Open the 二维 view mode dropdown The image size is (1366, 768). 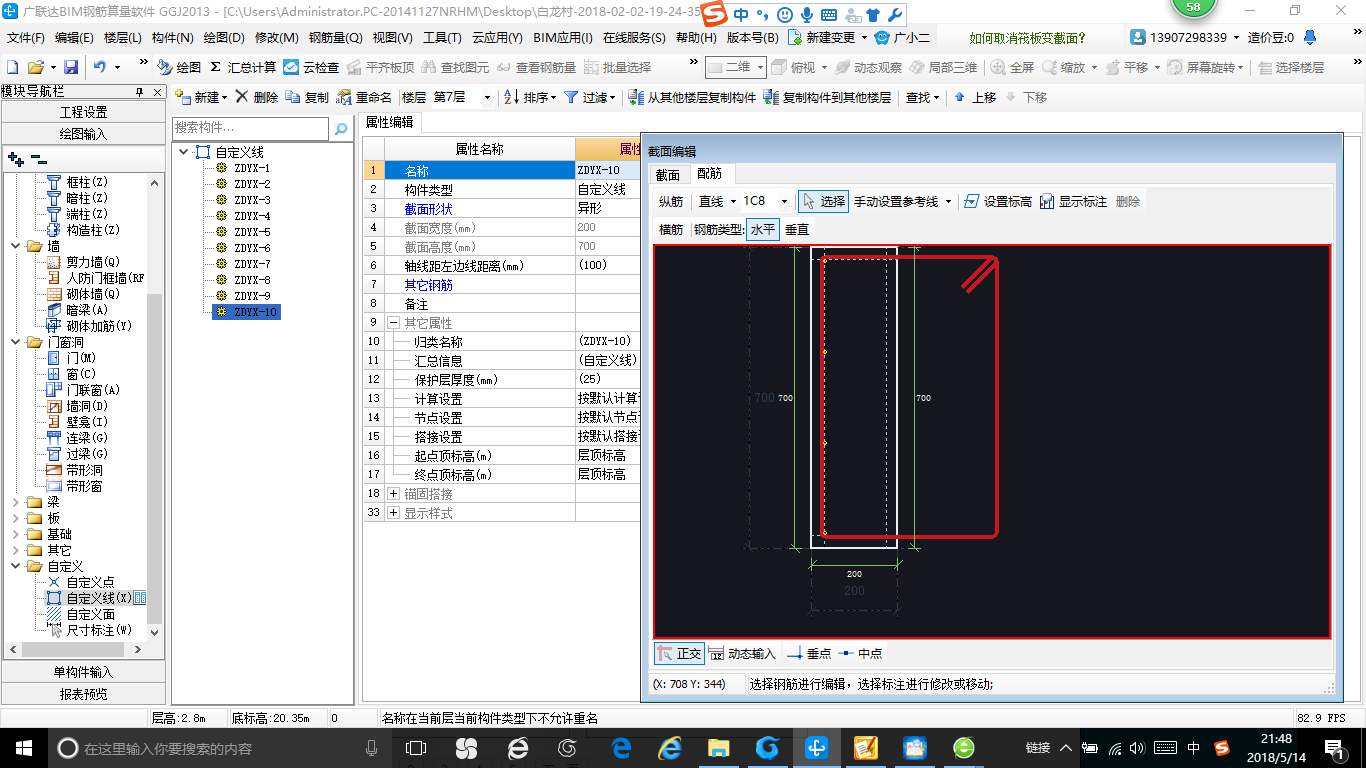(x=760, y=67)
